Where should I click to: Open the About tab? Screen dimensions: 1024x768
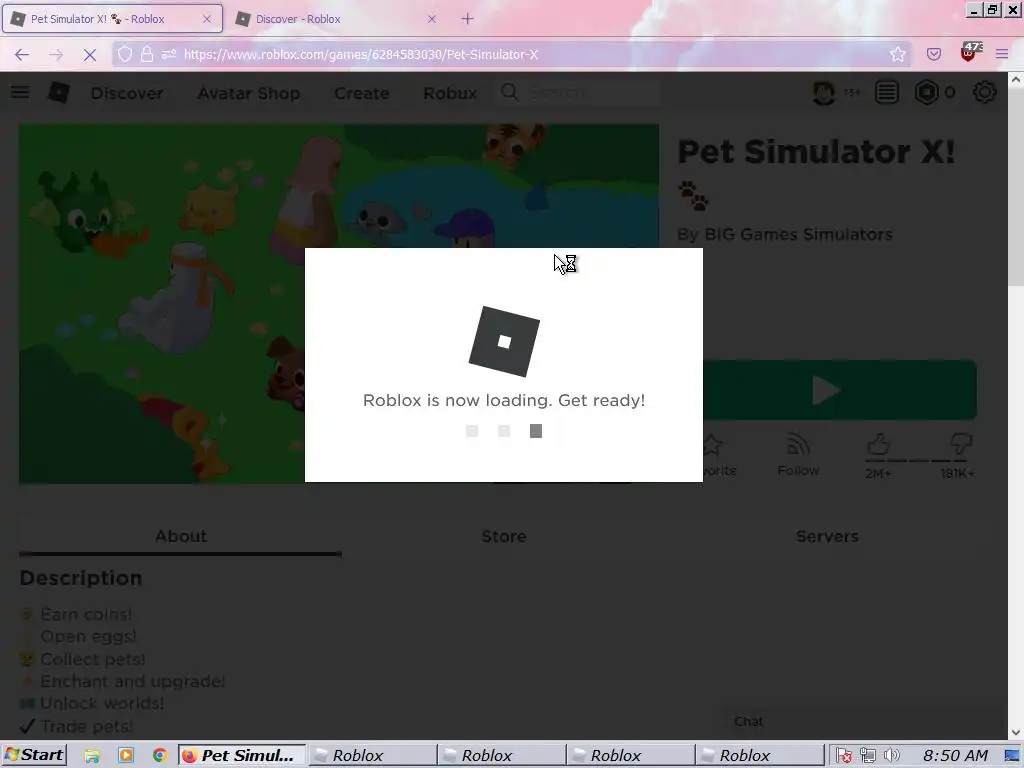181,536
